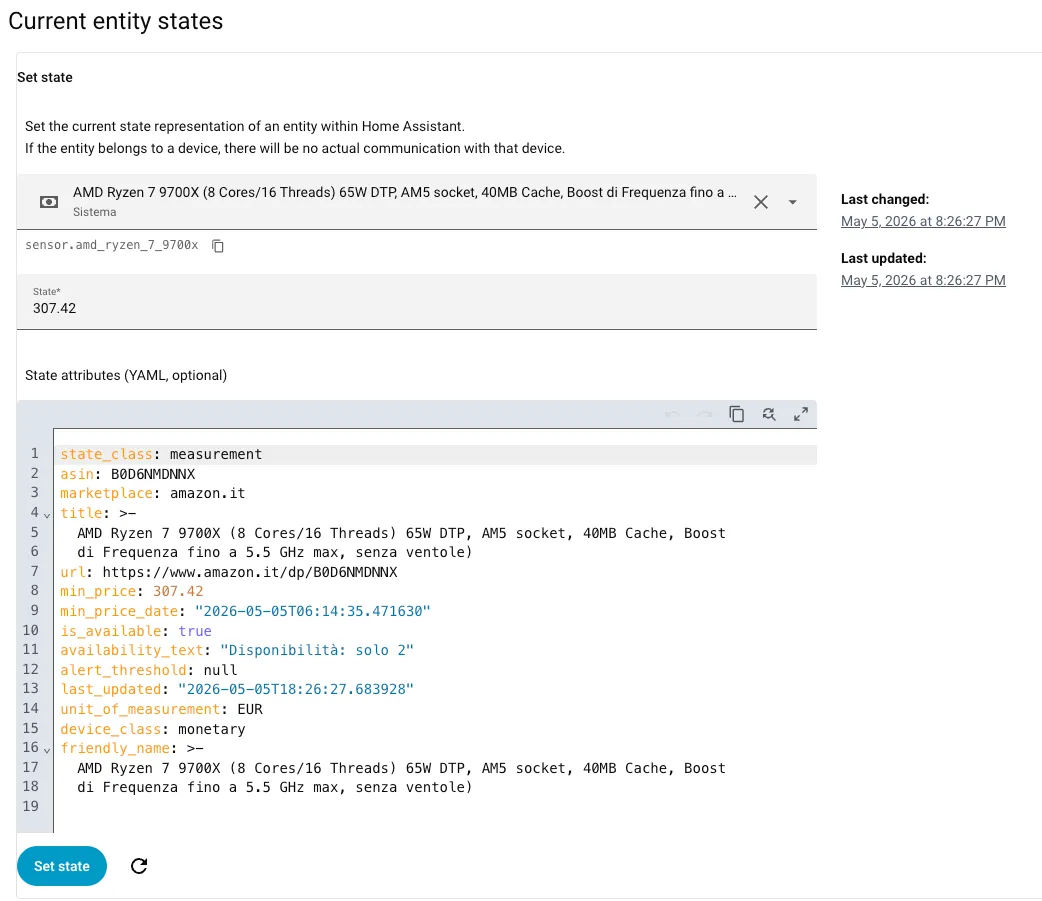Collapse the friendly_name block fold arrow
1042x901 pixels.
[47, 750]
